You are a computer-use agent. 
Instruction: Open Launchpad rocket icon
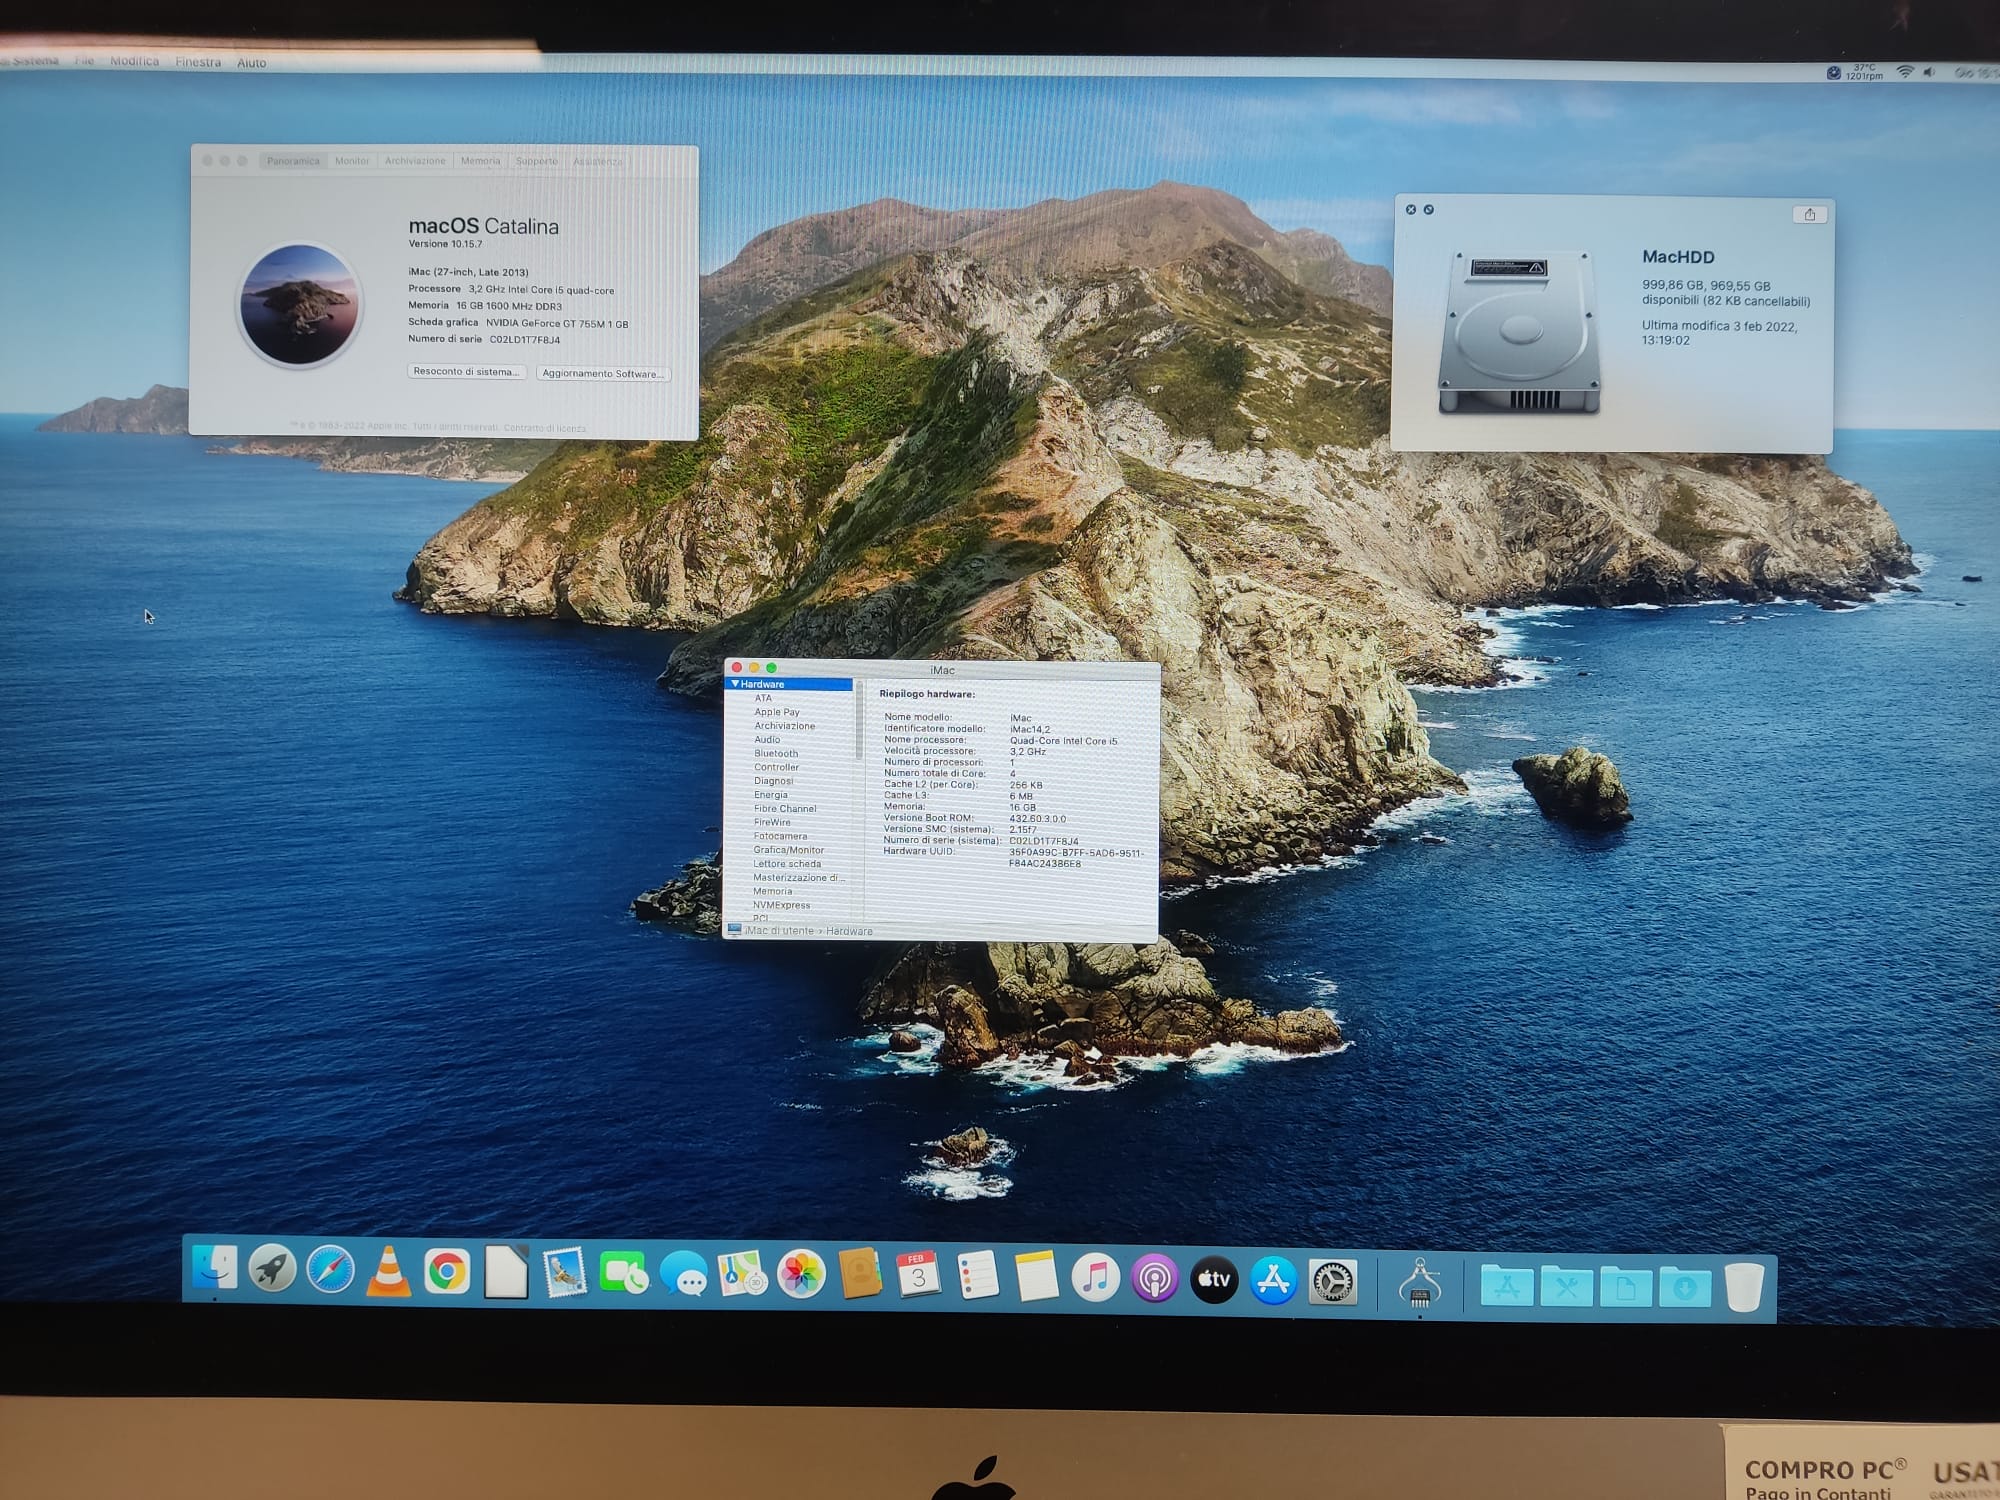[x=272, y=1270]
